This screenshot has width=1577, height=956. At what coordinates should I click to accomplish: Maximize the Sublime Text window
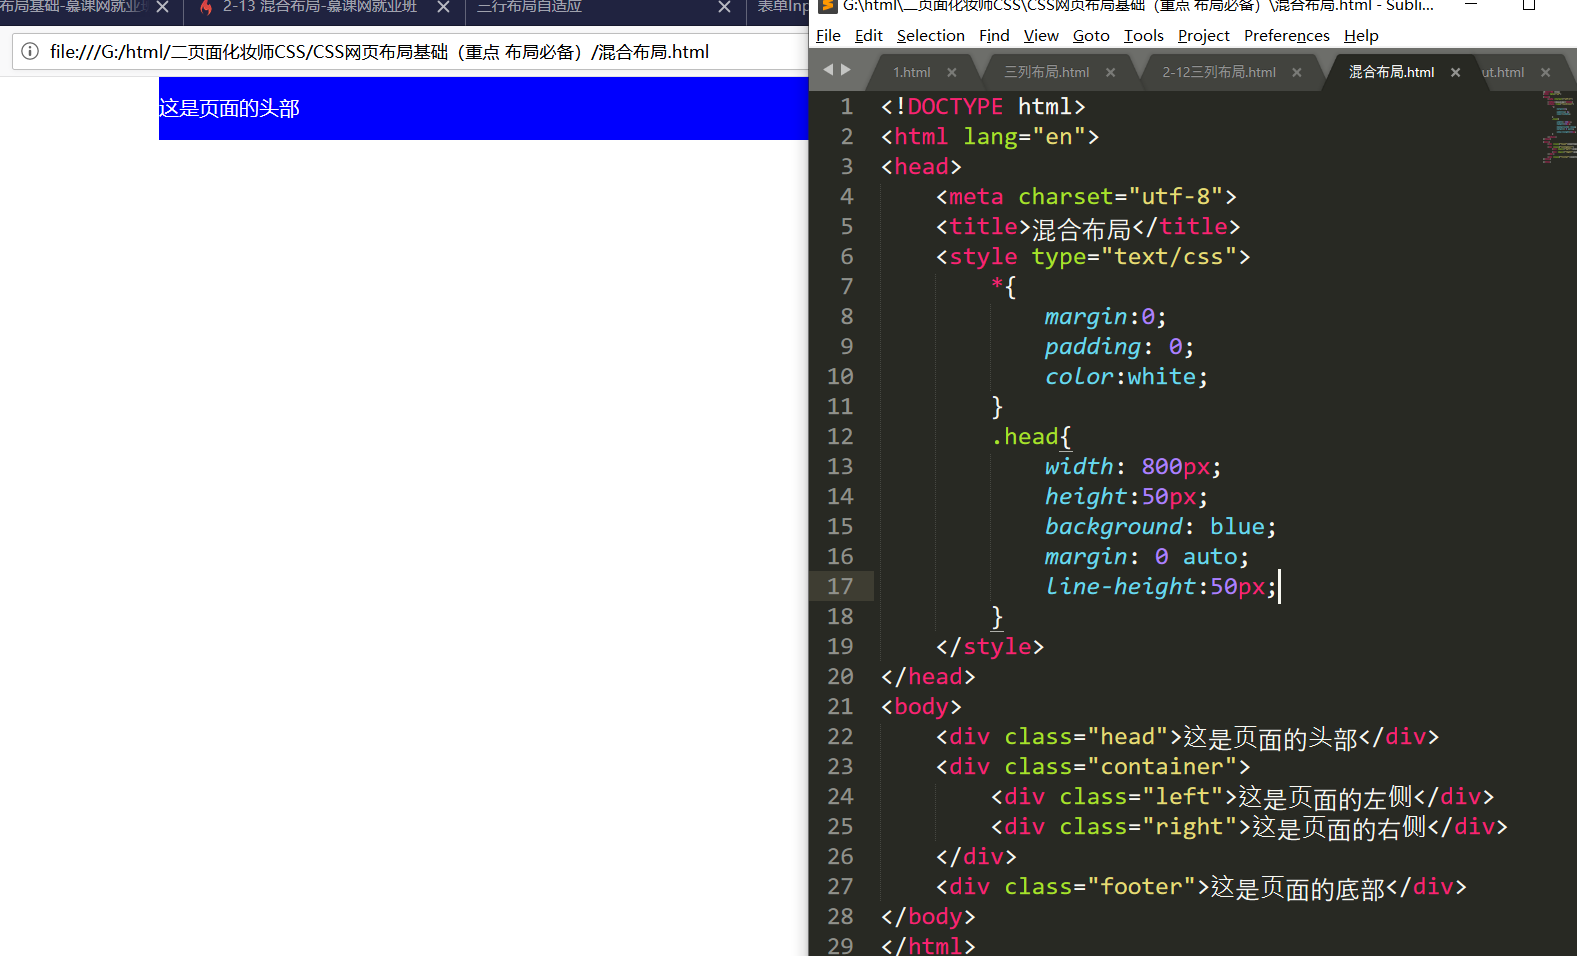pyautogui.click(x=1528, y=6)
